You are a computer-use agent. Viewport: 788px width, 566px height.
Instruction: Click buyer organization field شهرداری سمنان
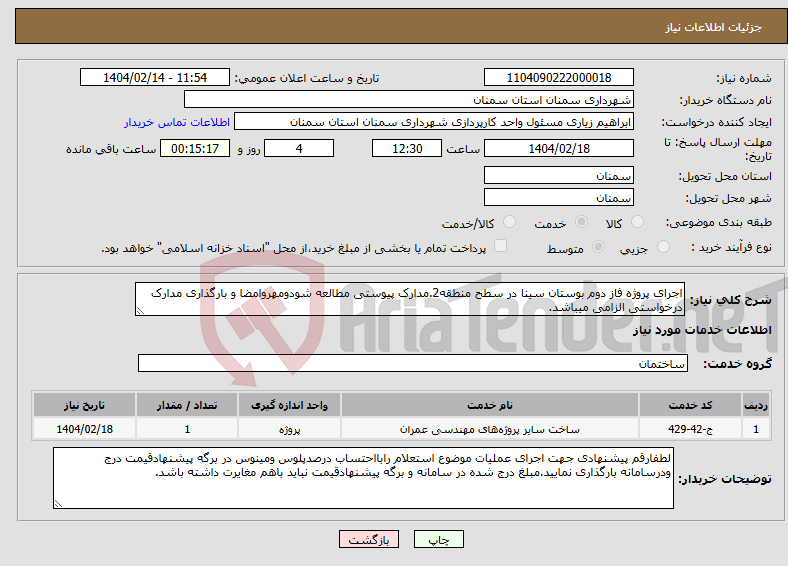coord(409,100)
